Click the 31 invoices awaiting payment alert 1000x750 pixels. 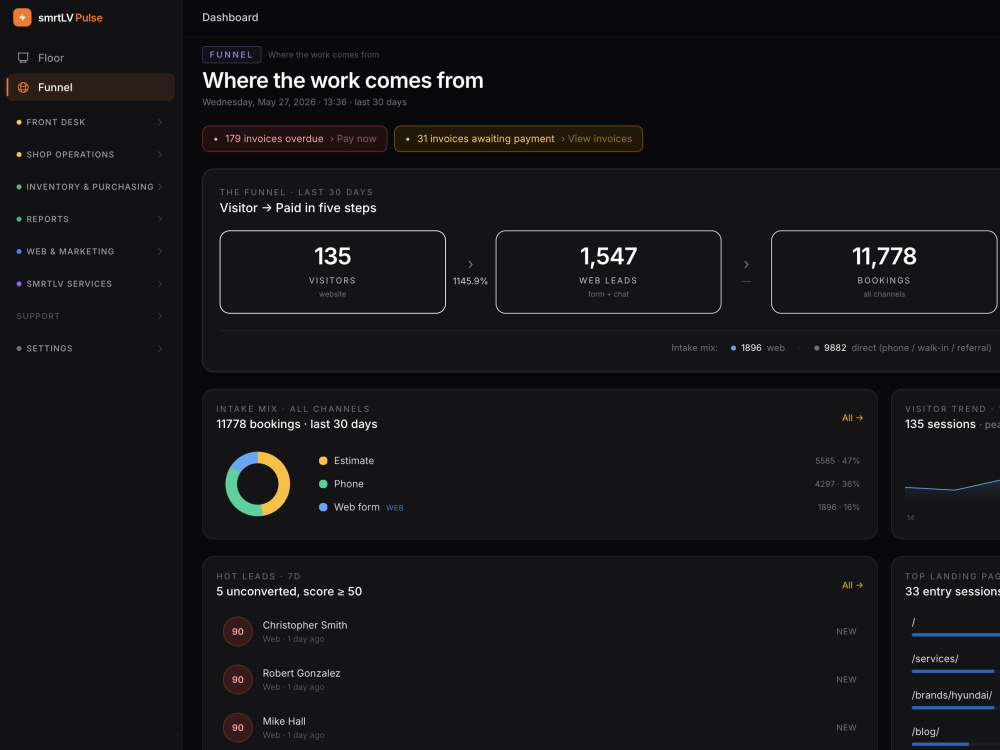click(518, 138)
